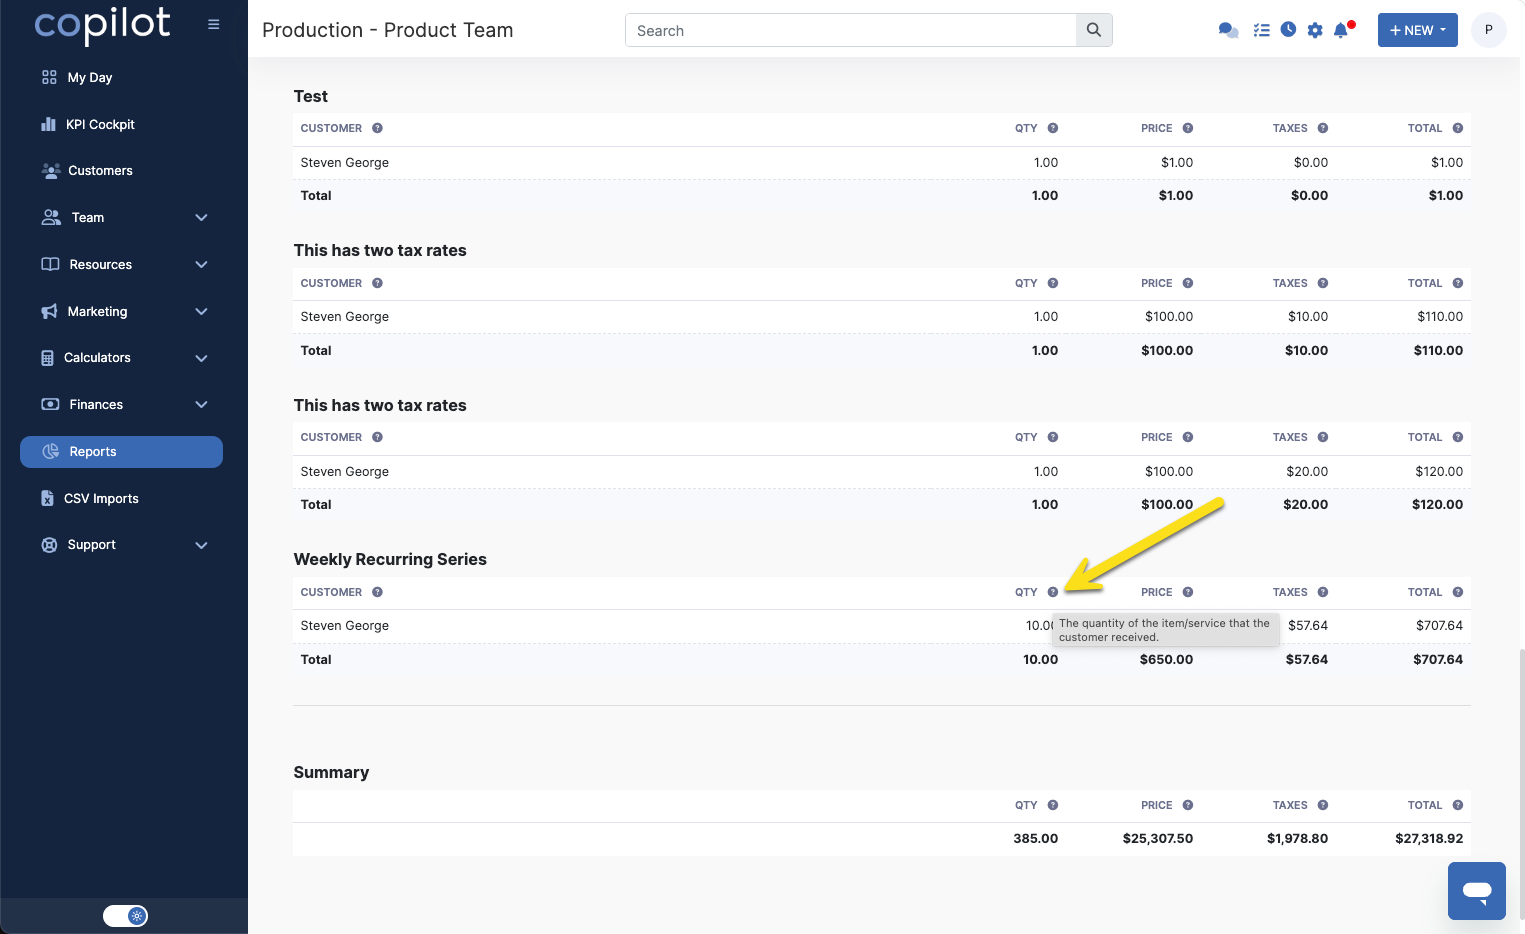
Task: Click PRICE help icon in Summary table
Action: point(1188,805)
